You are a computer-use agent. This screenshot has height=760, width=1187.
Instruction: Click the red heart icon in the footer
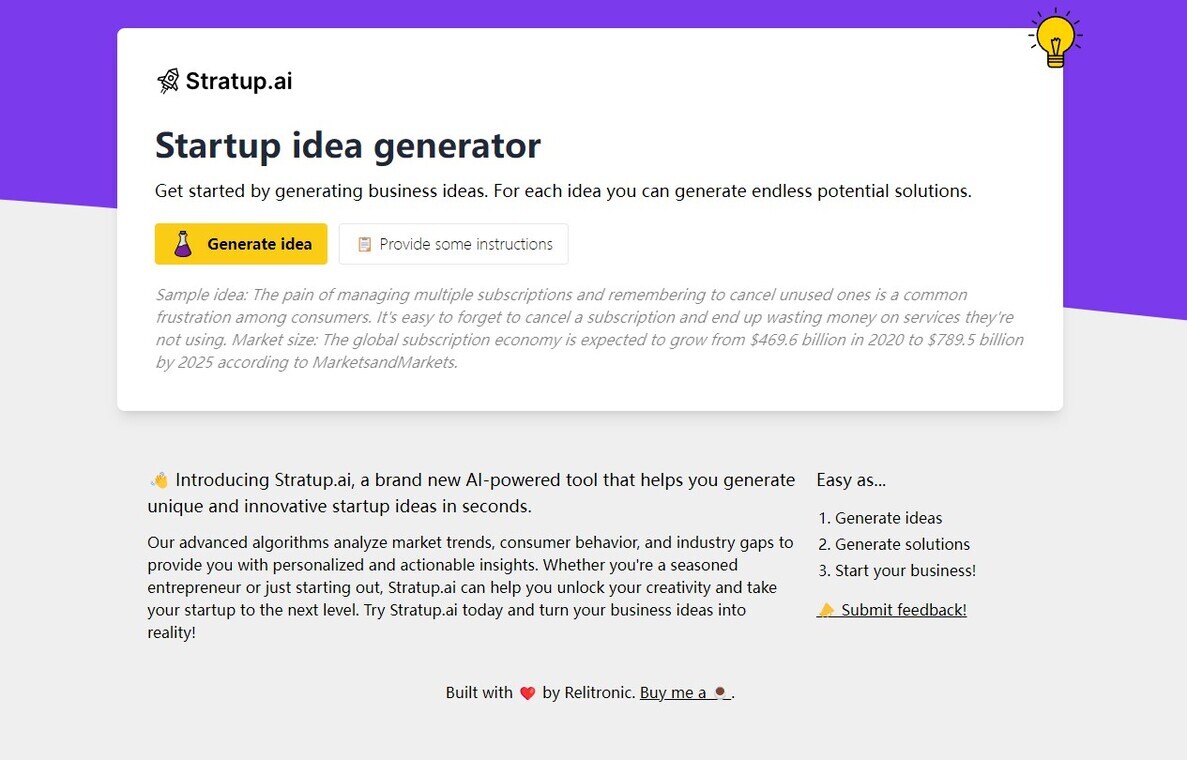tap(527, 691)
